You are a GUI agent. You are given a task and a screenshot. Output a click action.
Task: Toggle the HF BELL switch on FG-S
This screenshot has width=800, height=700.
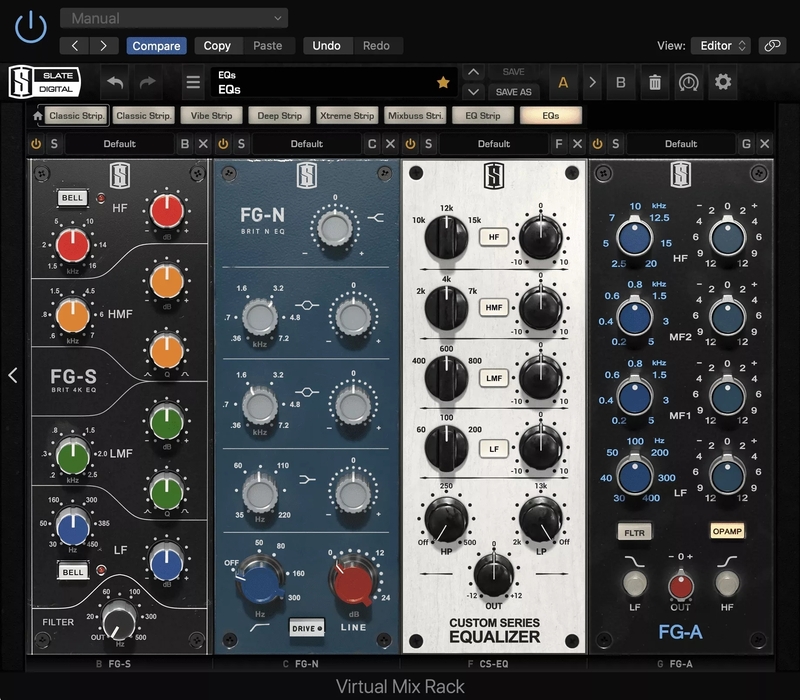coord(72,198)
